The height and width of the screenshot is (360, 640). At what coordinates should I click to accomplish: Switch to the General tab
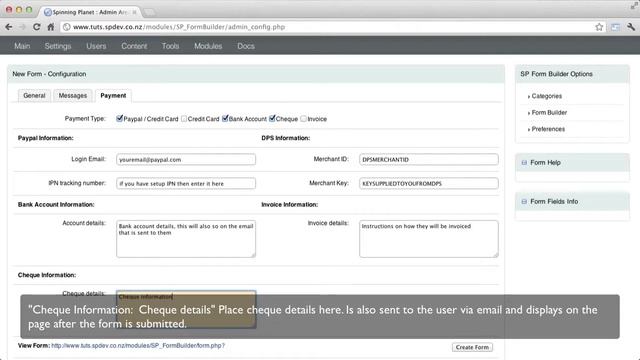(34, 96)
